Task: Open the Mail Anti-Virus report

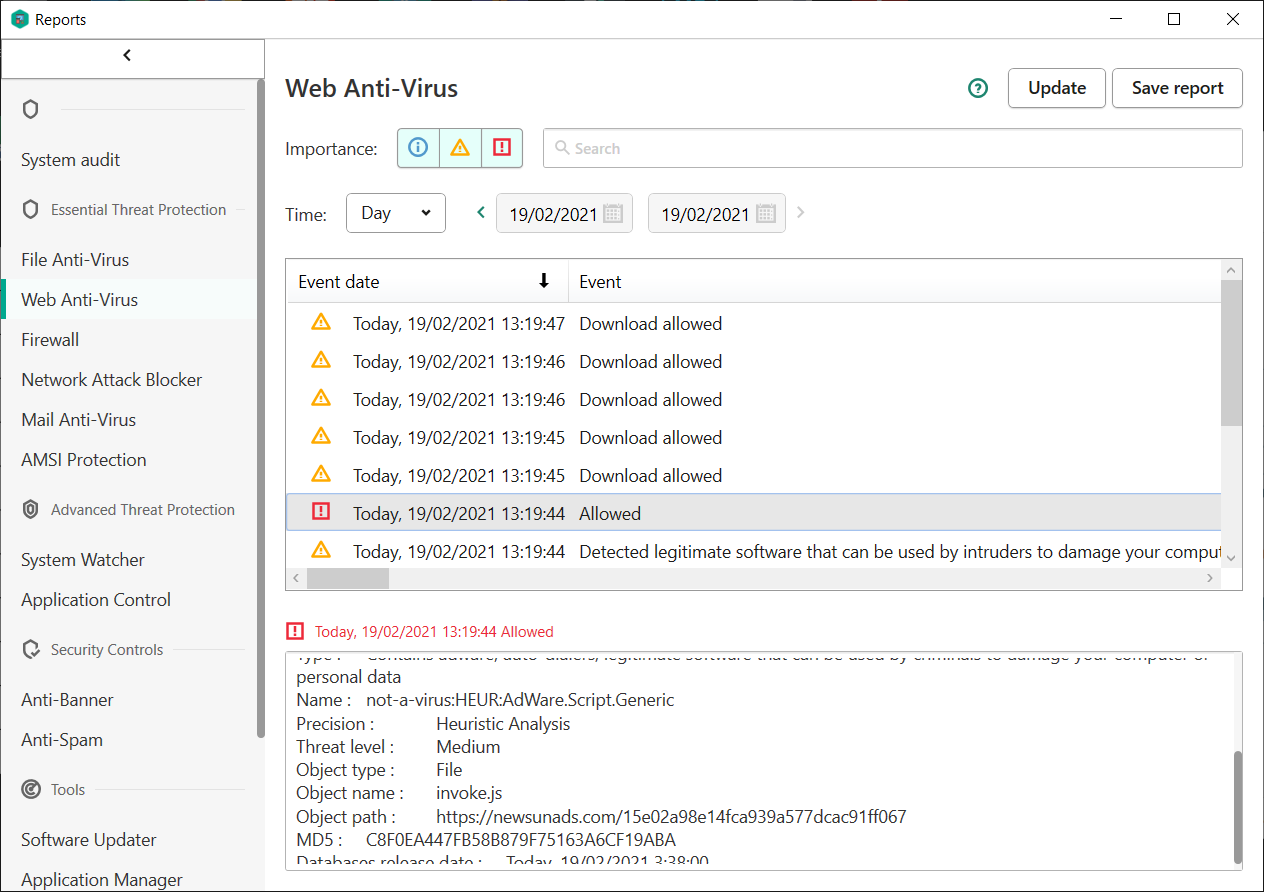Action: 79,420
